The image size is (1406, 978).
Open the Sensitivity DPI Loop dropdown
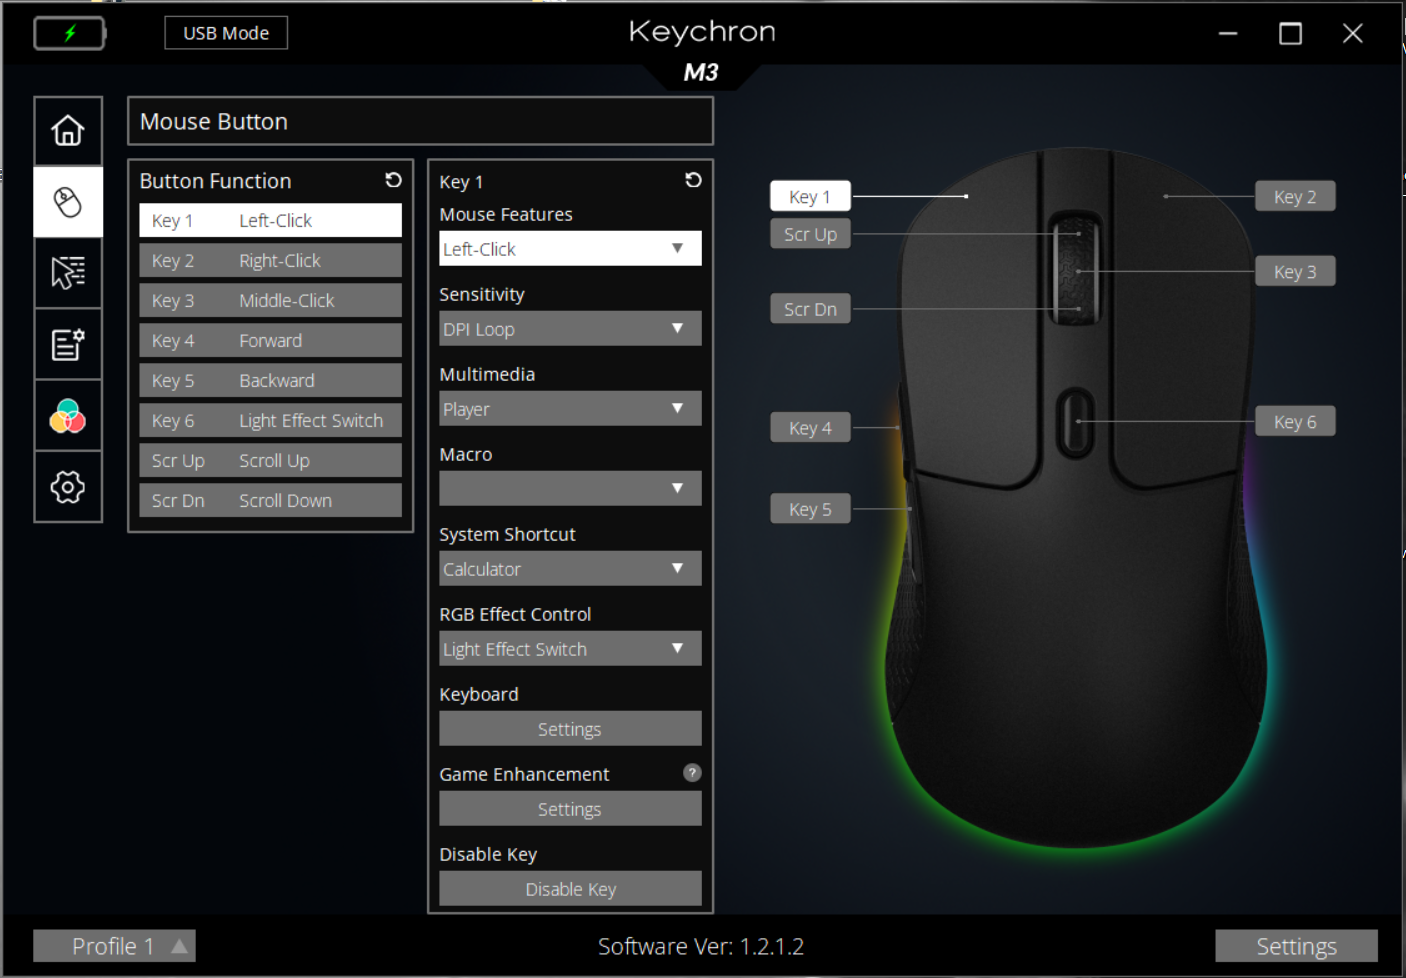[570, 329]
